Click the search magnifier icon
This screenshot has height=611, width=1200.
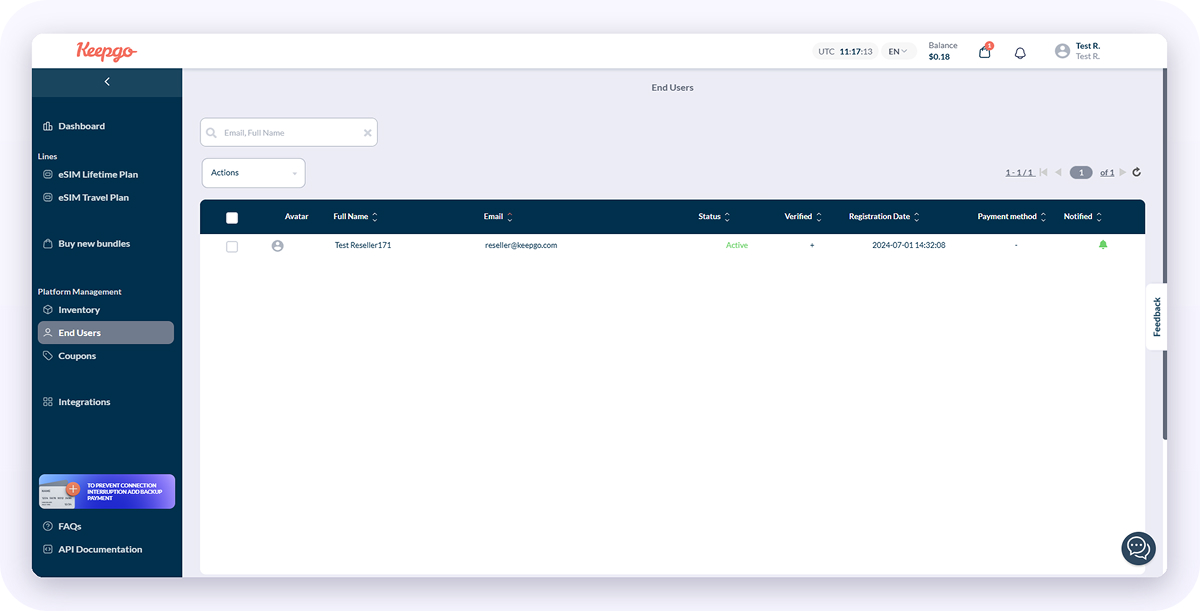click(x=211, y=132)
